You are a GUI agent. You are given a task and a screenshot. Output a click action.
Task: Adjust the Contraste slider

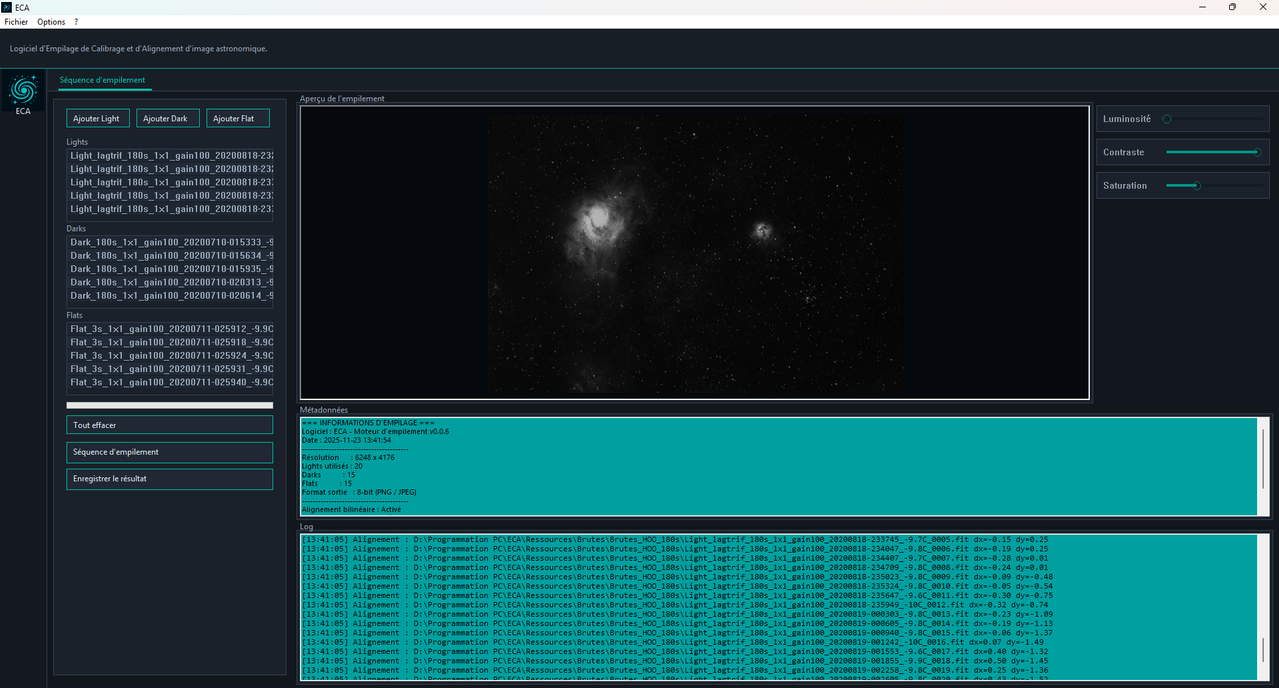[1213, 152]
